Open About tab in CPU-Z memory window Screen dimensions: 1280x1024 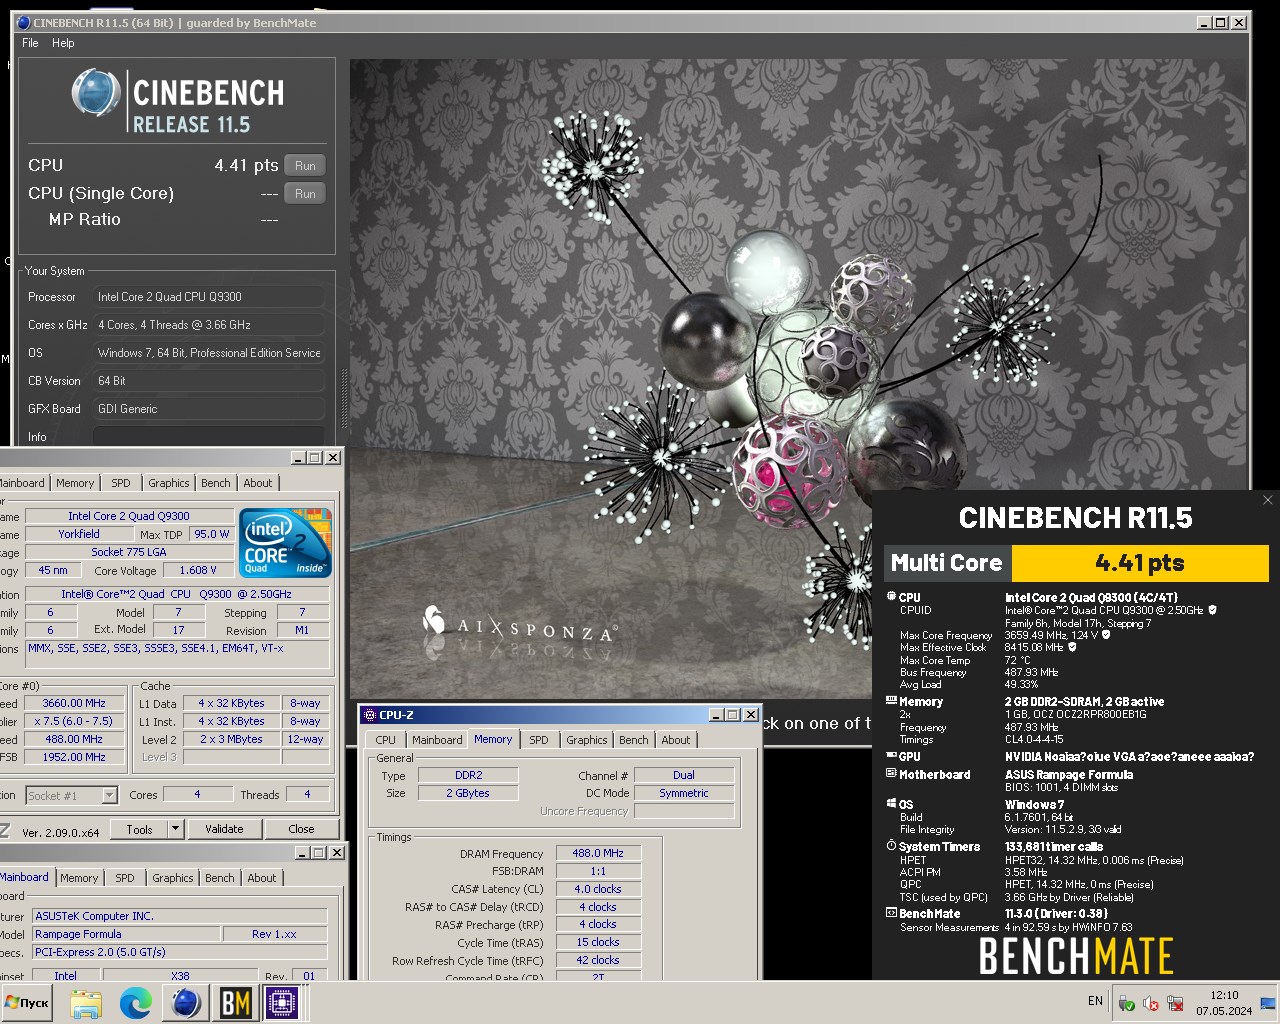676,740
